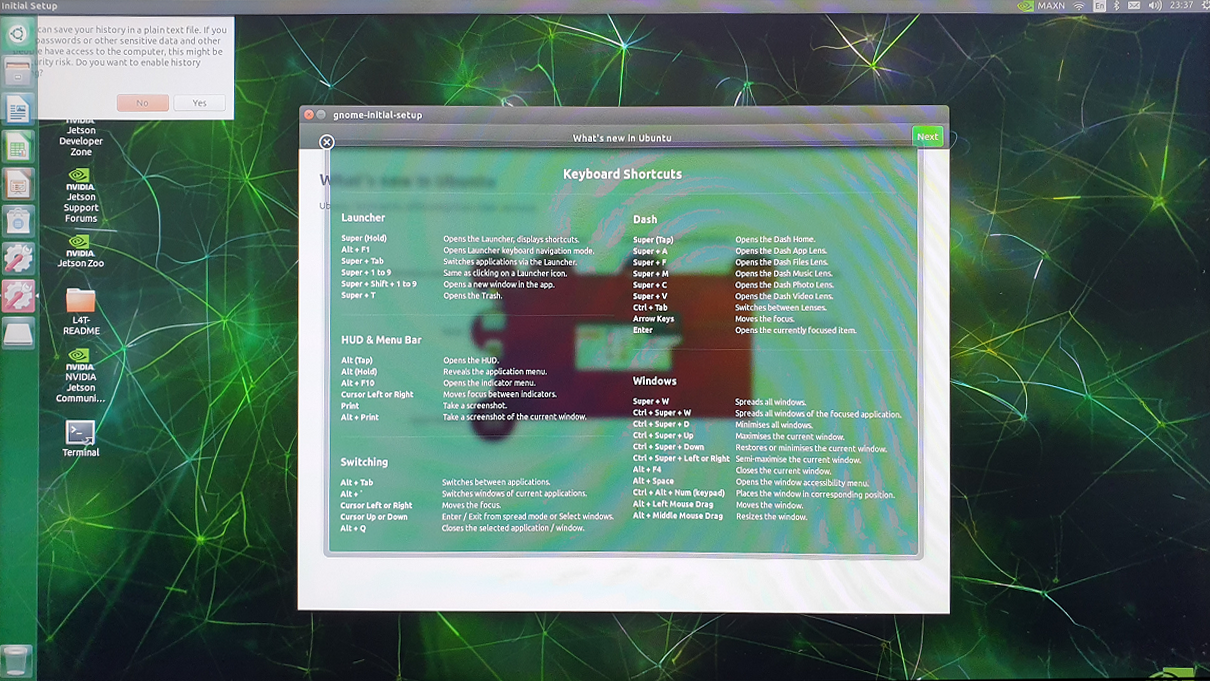Click 'Opens the Dash Home.' description text
The width and height of the screenshot is (1210, 681).
pyautogui.click(x=775, y=239)
